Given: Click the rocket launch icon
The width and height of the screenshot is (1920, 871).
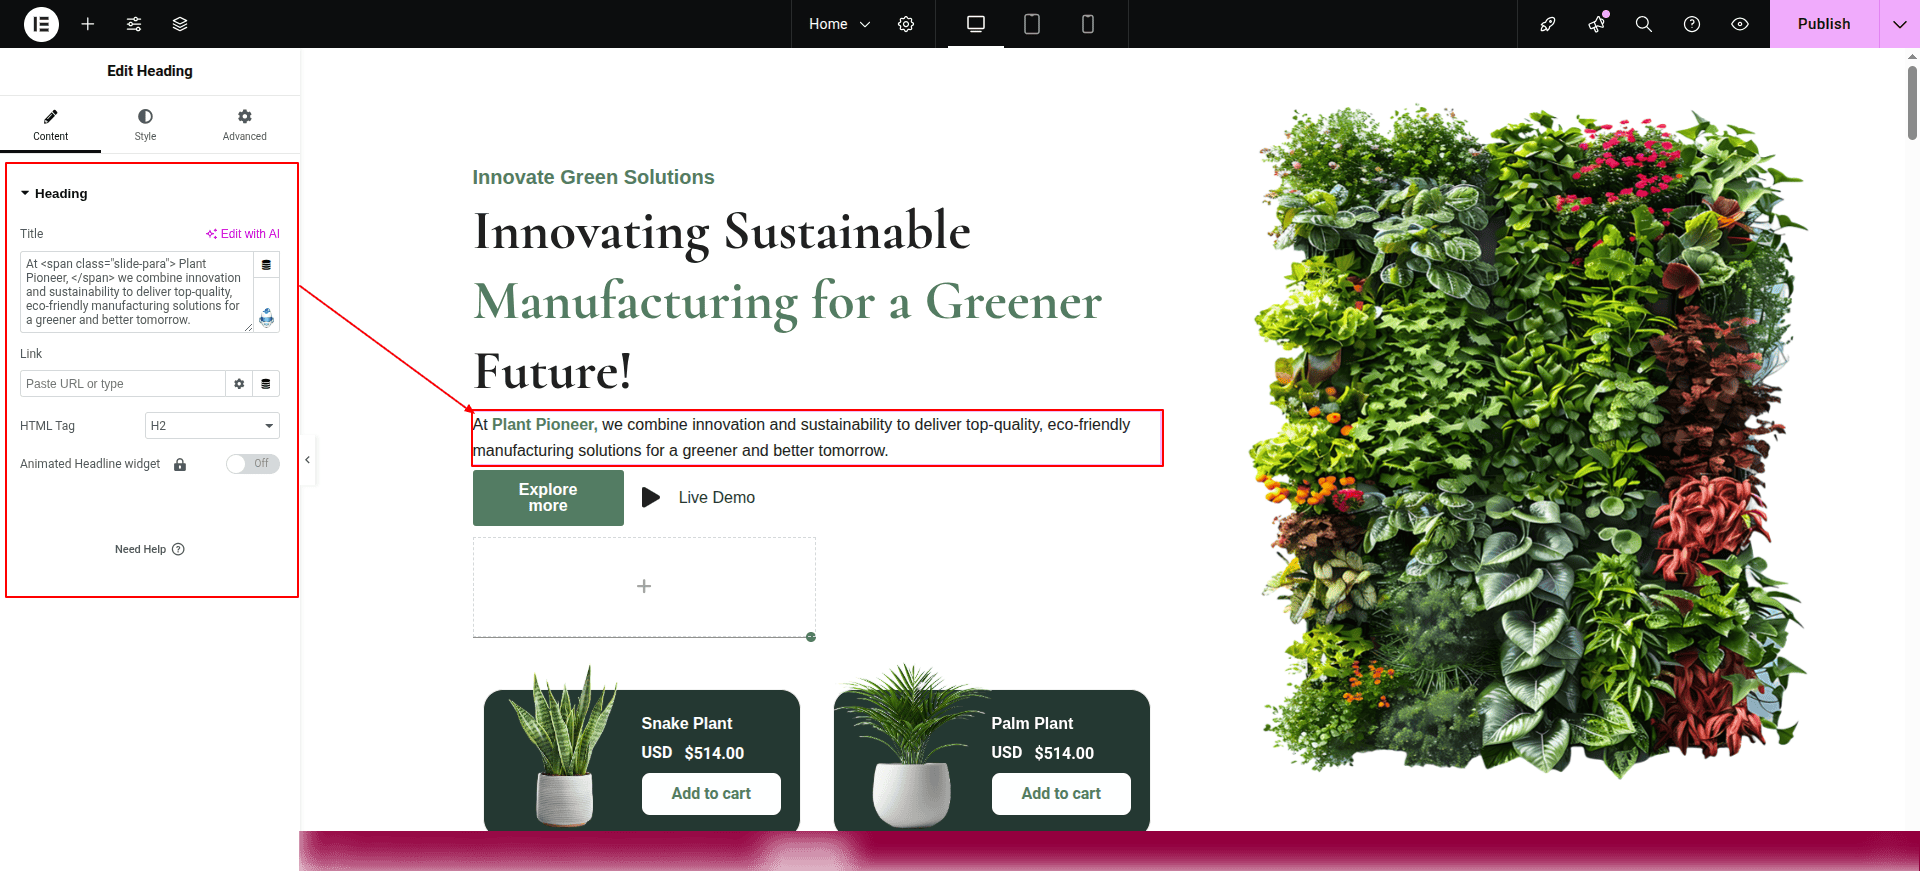Looking at the screenshot, I should (x=1548, y=24).
